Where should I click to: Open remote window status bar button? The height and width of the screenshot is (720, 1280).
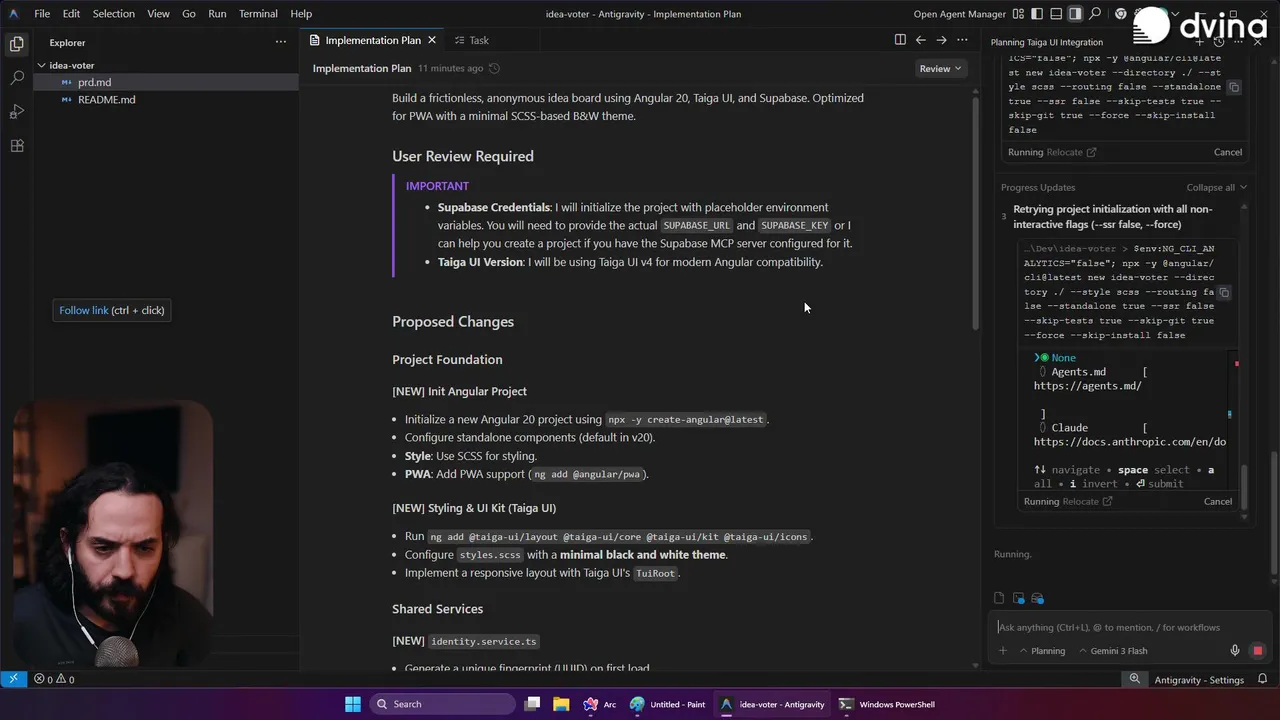point(14,679)
